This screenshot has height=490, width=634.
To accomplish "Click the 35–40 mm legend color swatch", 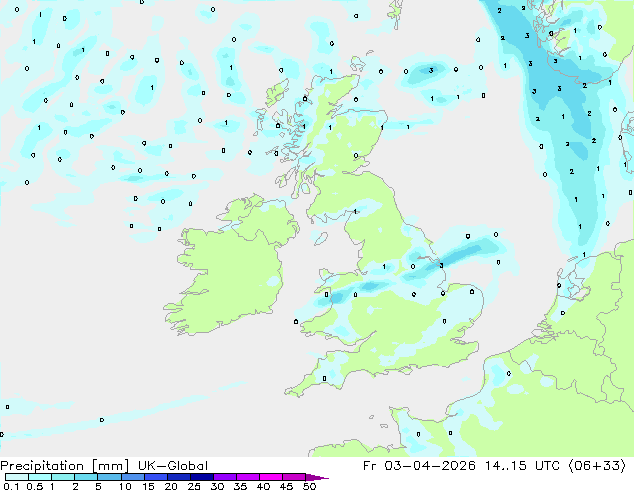I will pyautogui.click(x=248, y=477).
